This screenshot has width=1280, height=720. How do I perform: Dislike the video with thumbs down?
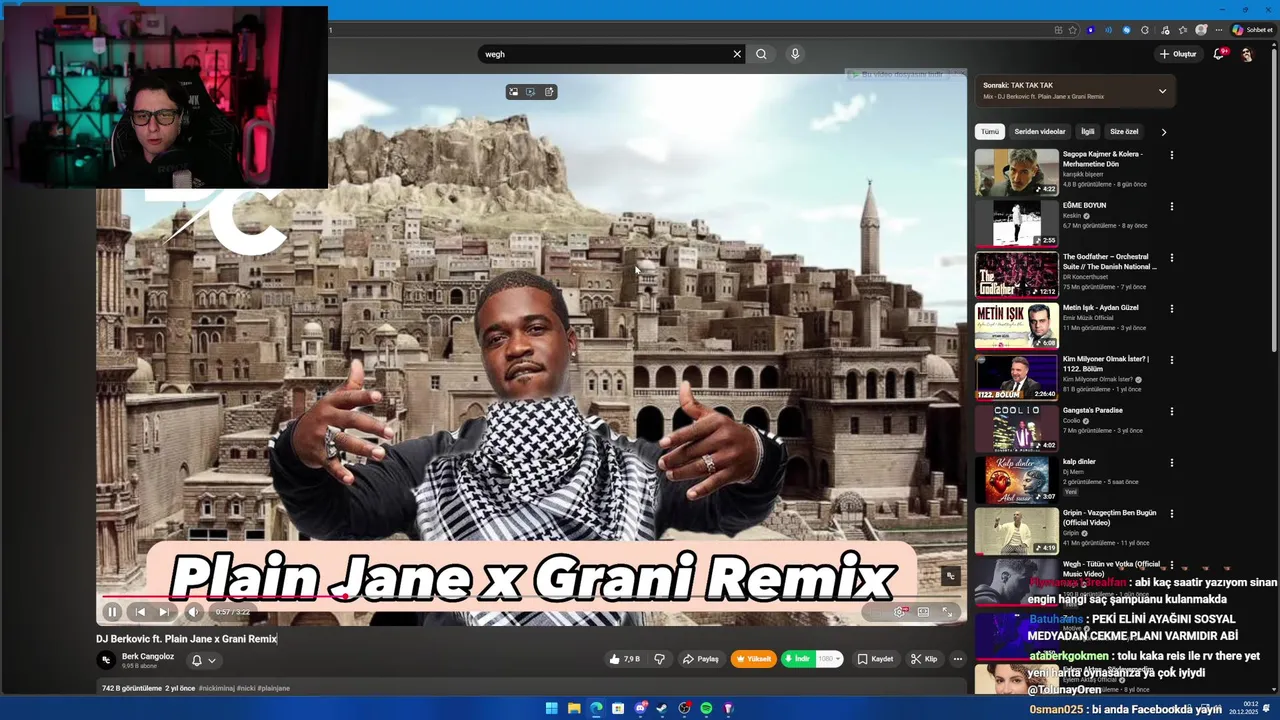point(659,659)
